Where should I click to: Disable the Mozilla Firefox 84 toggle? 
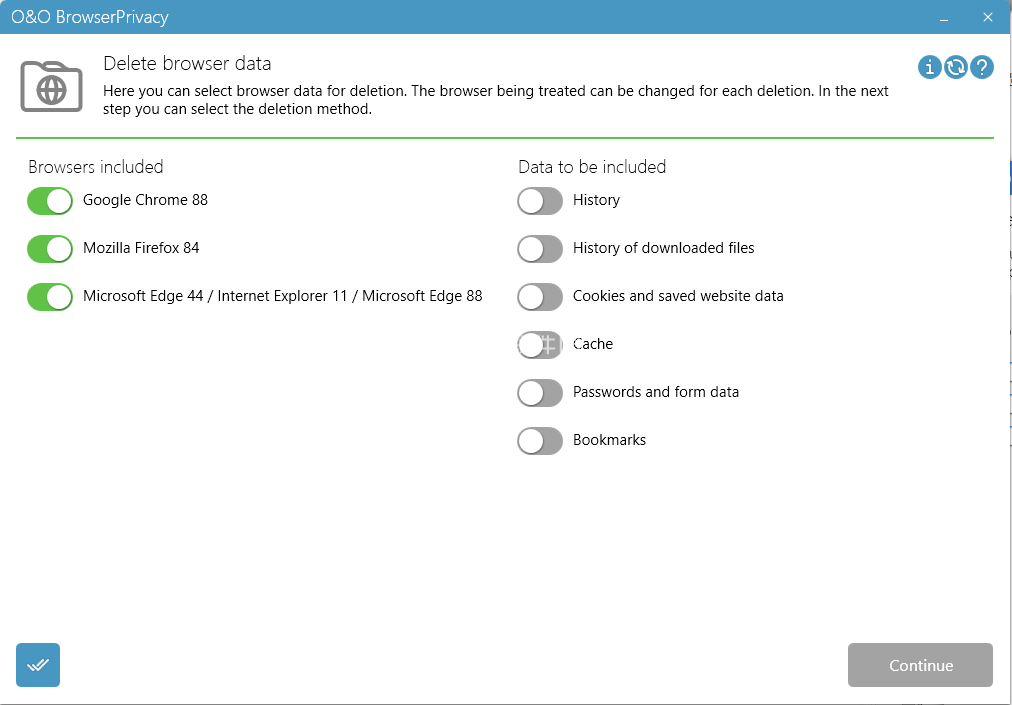tap(50, 249)
